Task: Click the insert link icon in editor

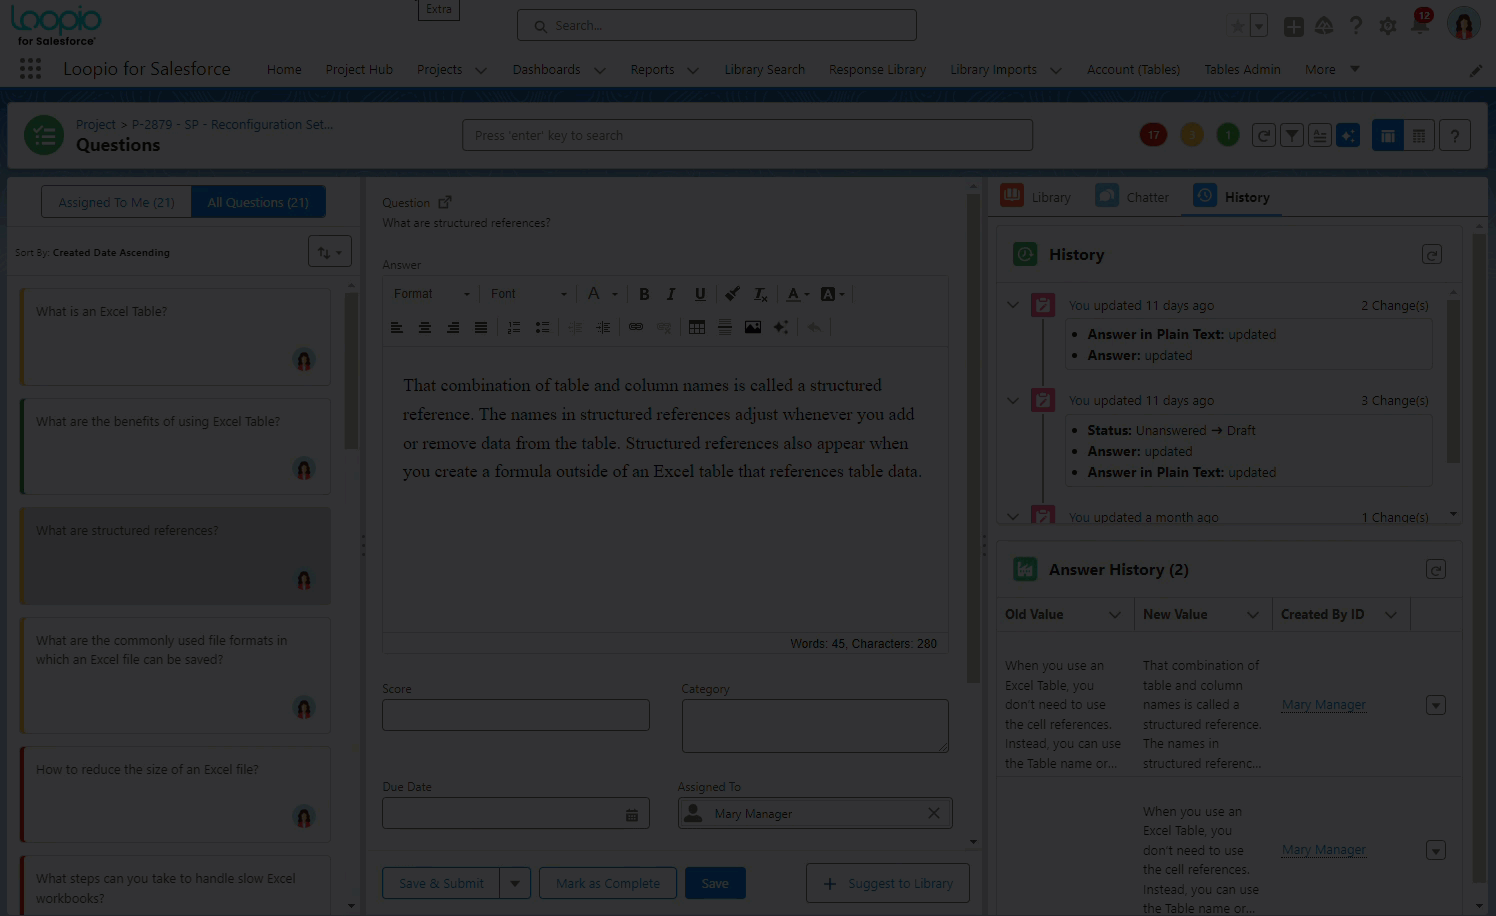Action: click(636, 327)
